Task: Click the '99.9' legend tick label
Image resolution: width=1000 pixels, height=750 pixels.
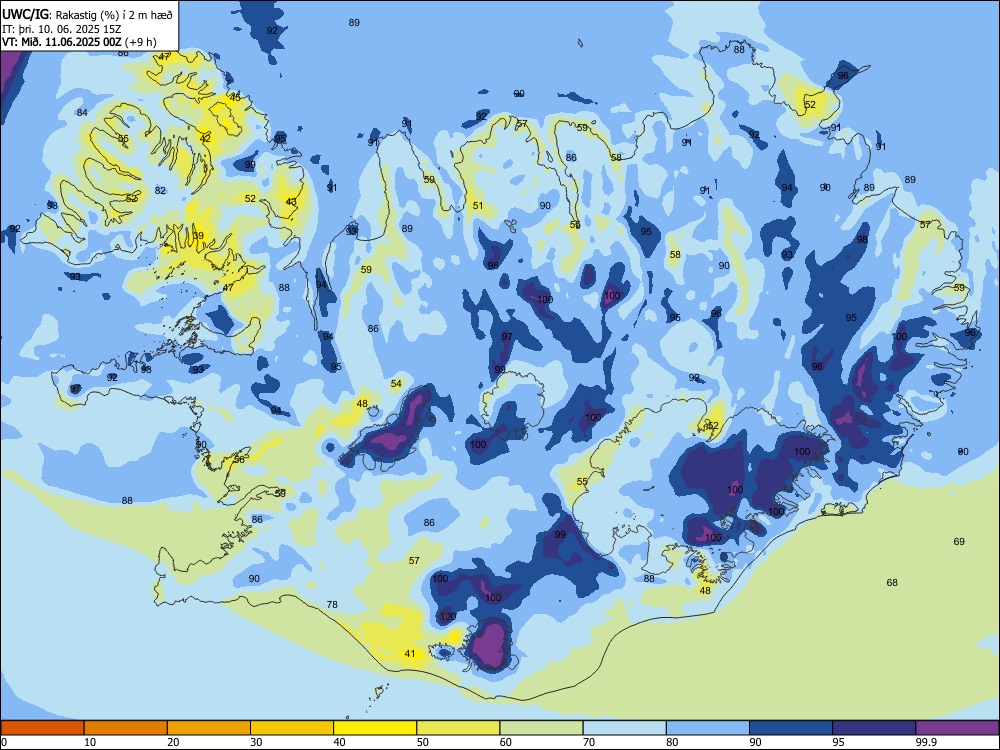Action: (925, 742)
